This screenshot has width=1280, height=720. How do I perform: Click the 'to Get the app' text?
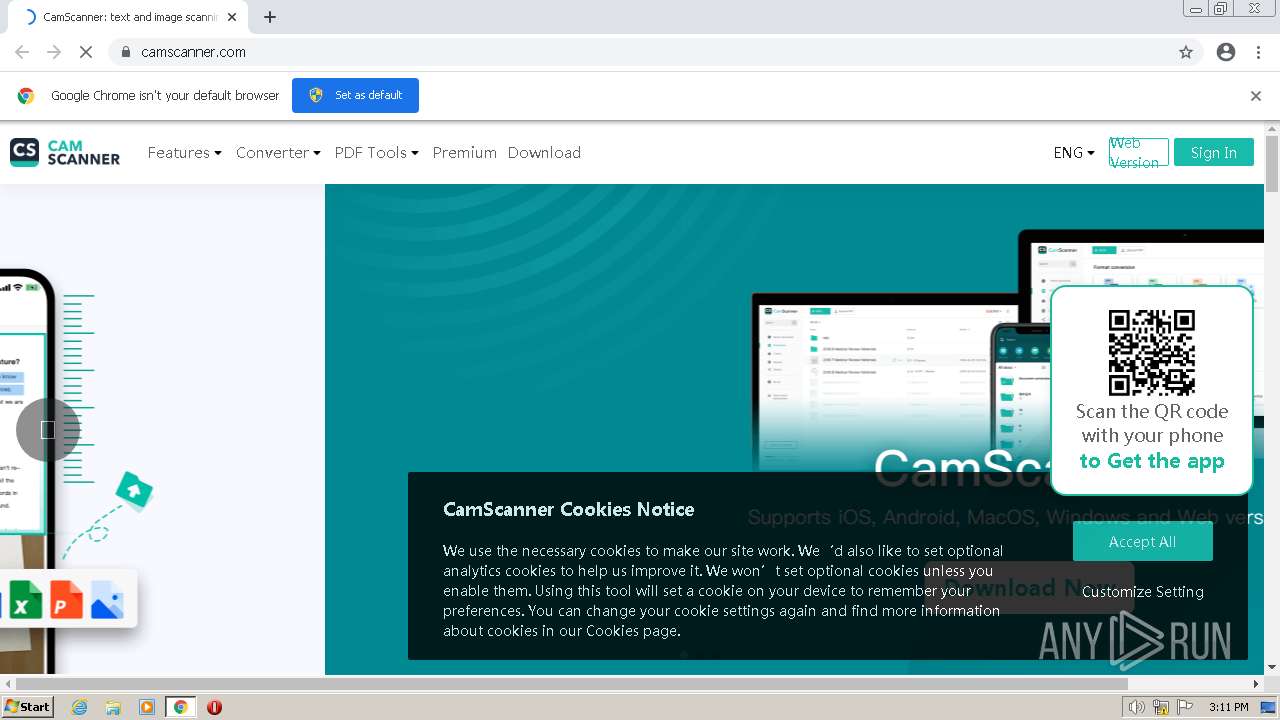point(1151,461)
